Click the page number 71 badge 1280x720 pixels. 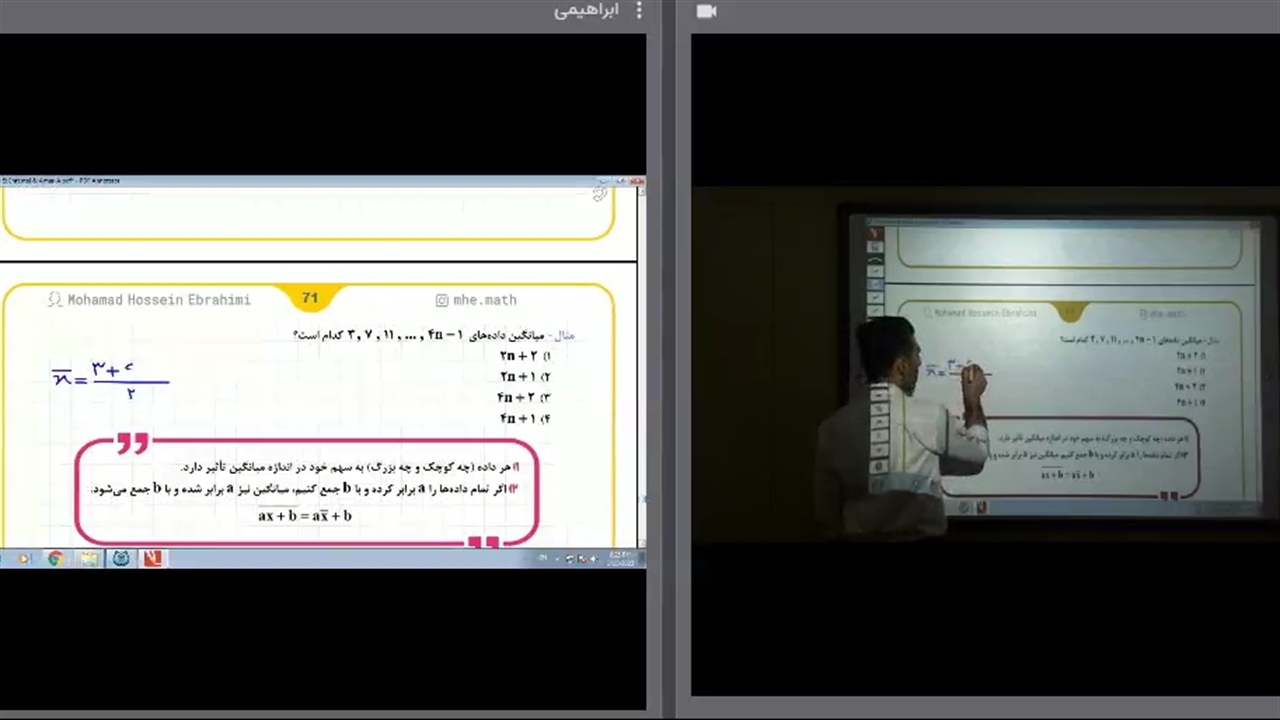pos(309,298)
